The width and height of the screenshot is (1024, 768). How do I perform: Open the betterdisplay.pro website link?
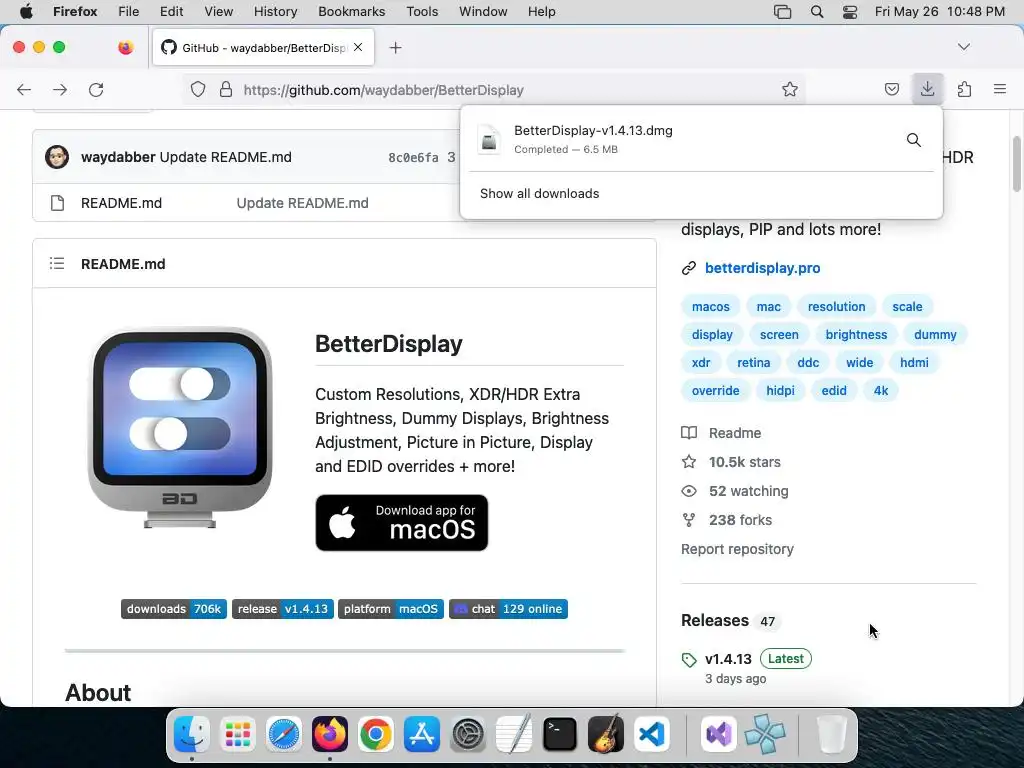[x=762, y=268]
